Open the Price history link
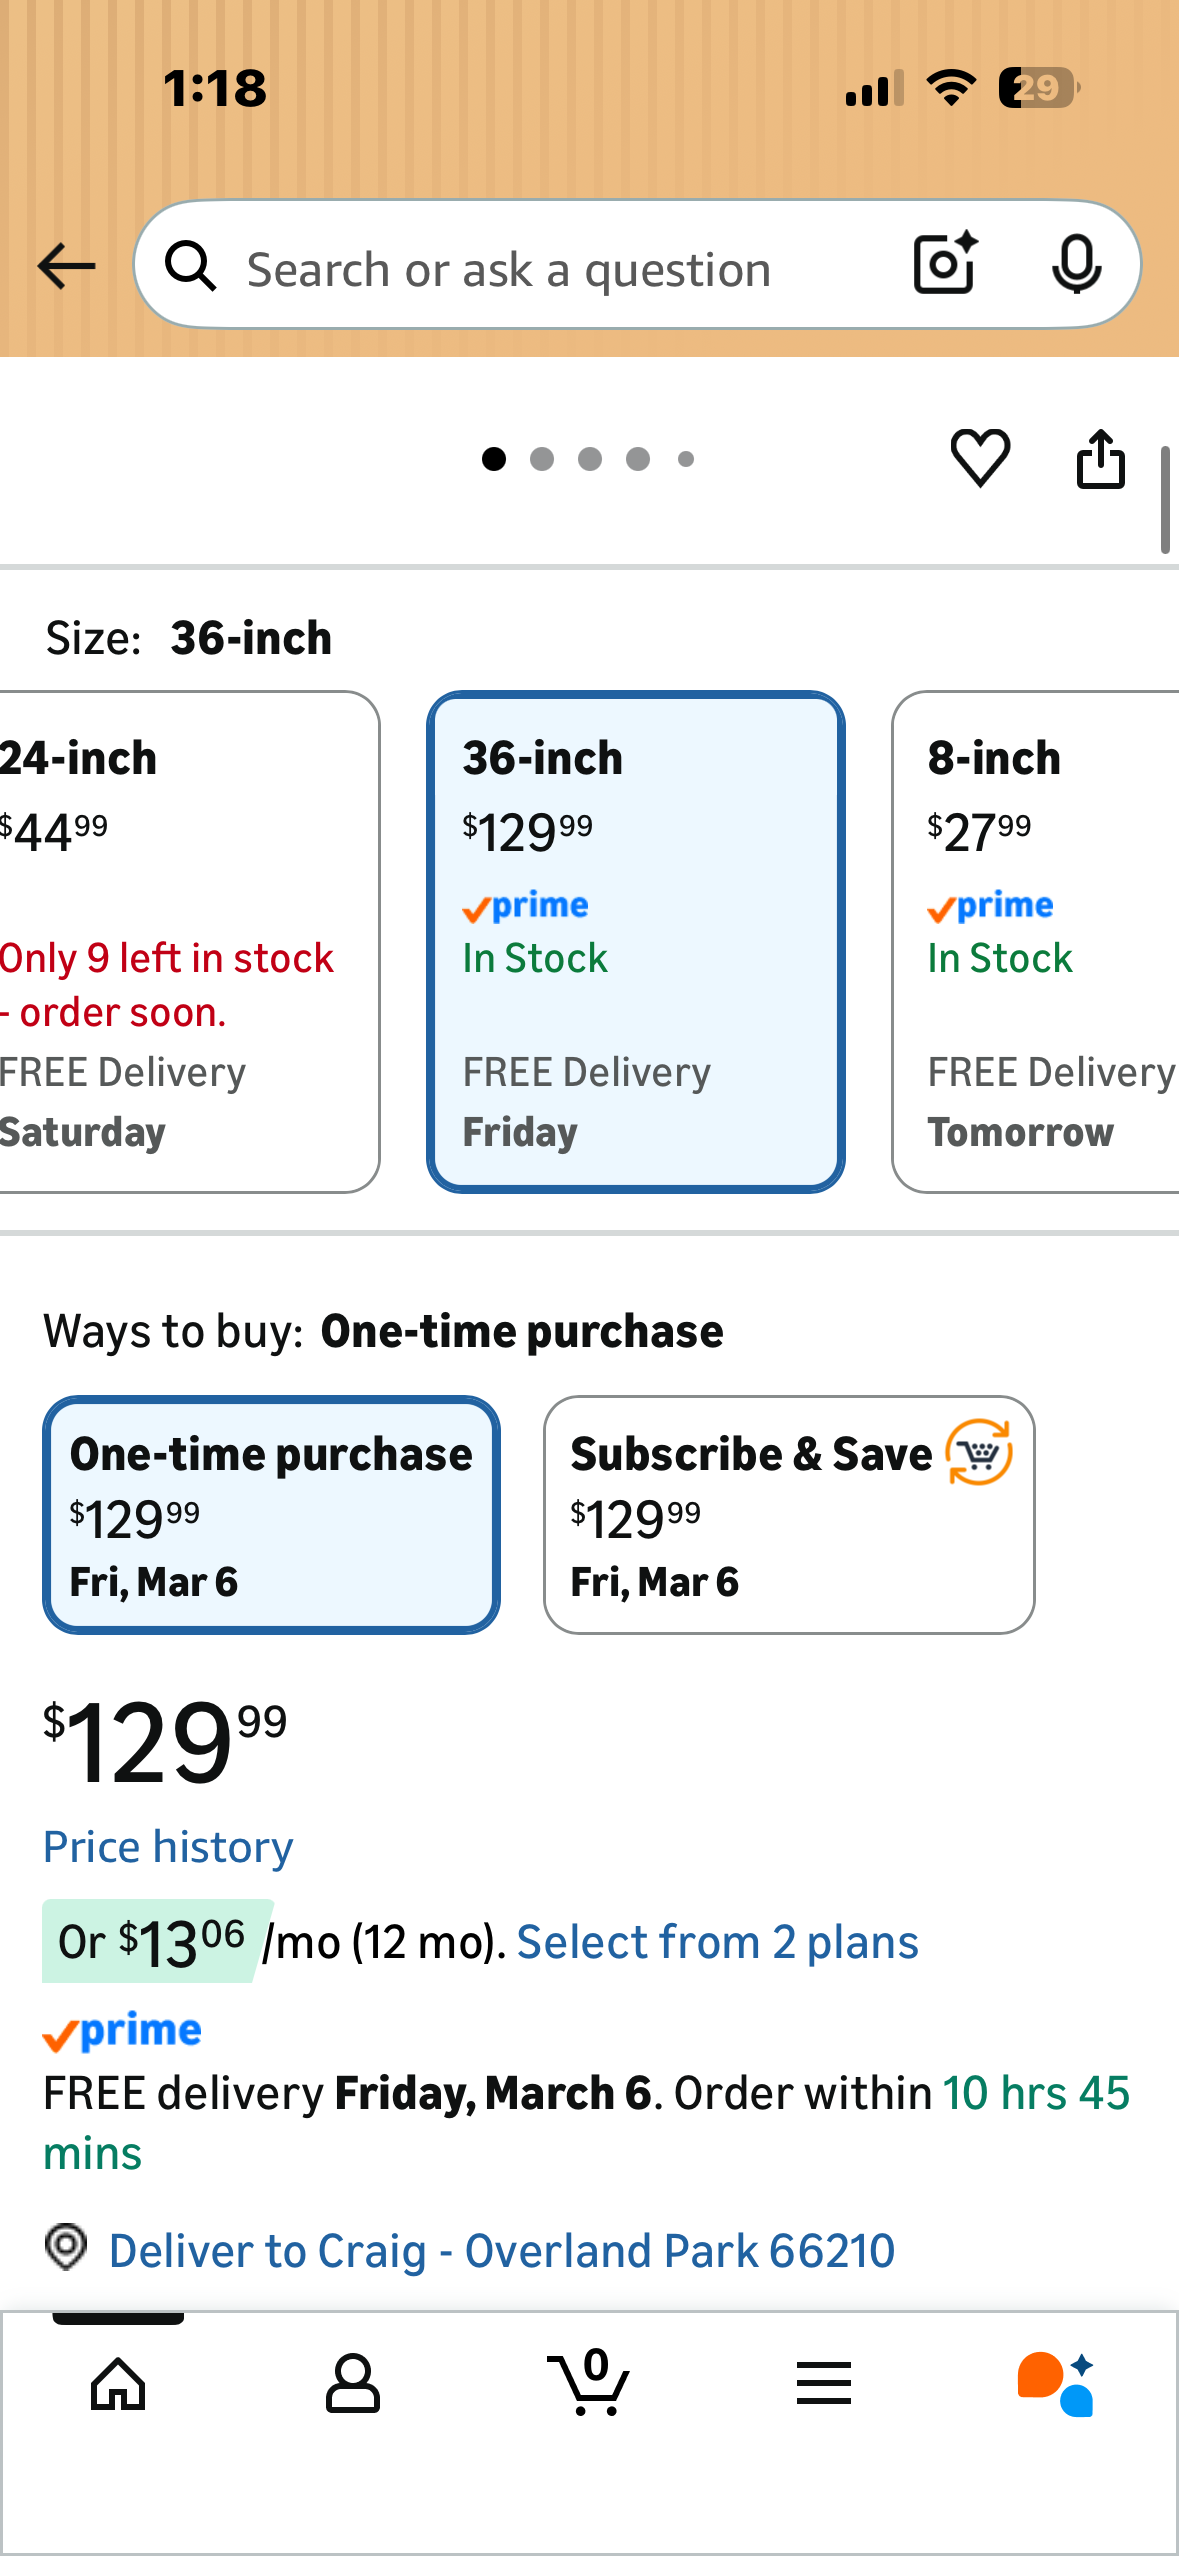Screen dimensions: 1179x2556 click(168, 1847)
